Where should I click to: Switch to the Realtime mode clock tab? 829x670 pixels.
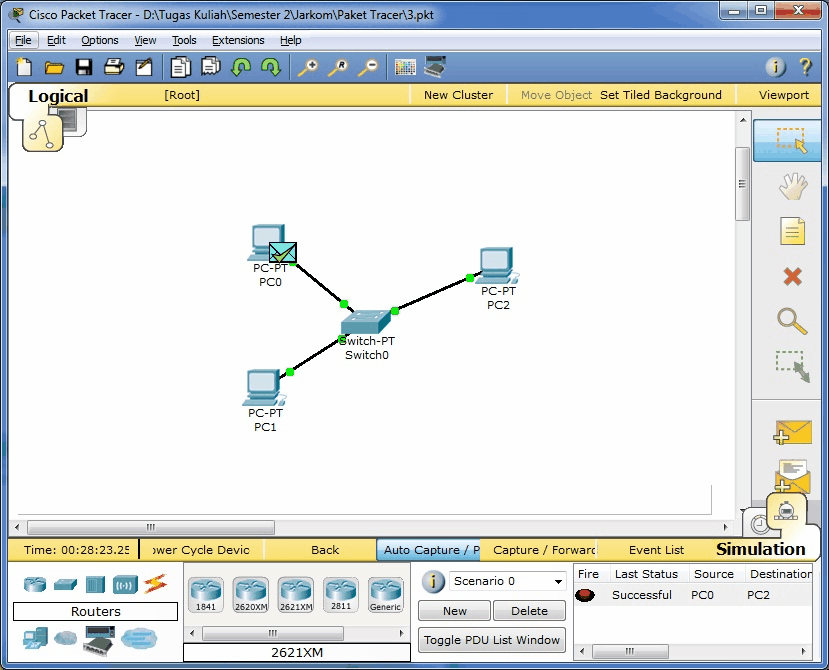pos(759,524)
